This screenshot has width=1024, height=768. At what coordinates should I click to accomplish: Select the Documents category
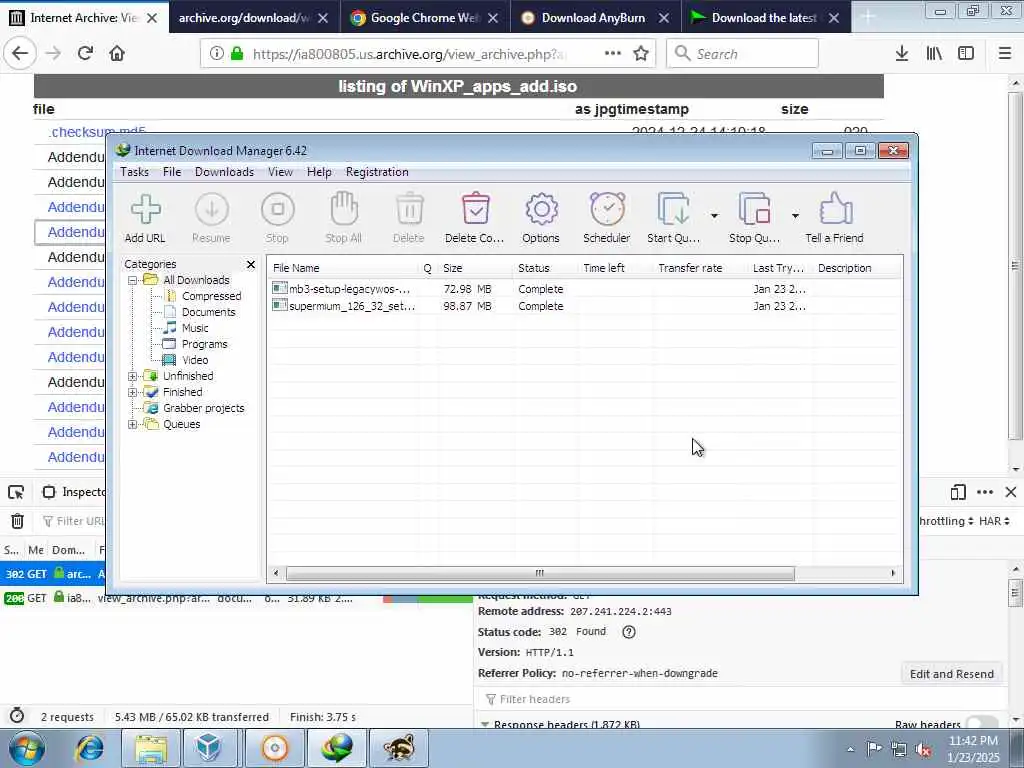click(208, 312)
